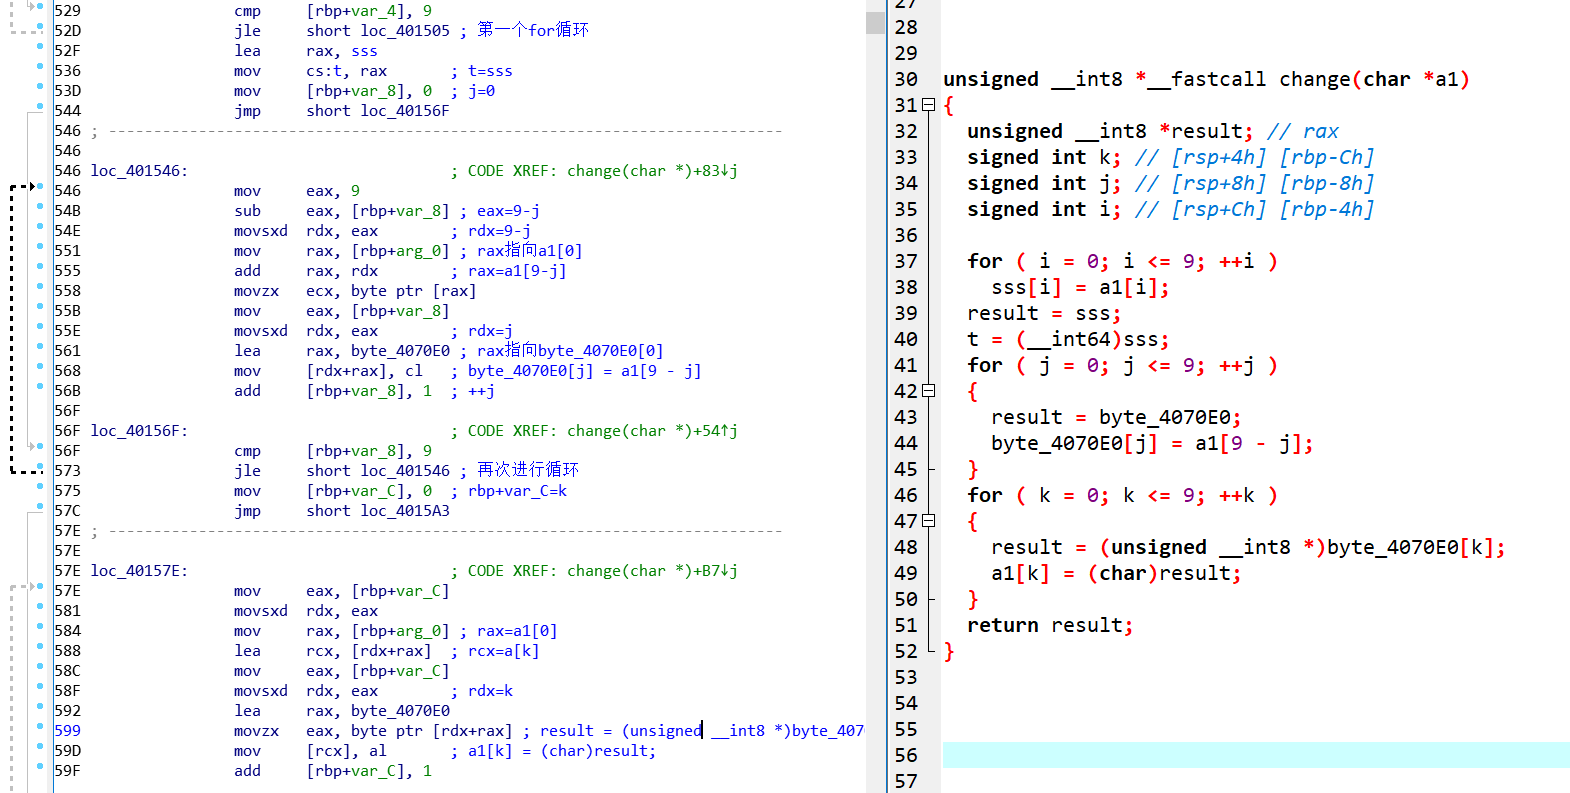Collapse the k for-loop block at line 47
The image size is (1570, 793).
(928, 521)
